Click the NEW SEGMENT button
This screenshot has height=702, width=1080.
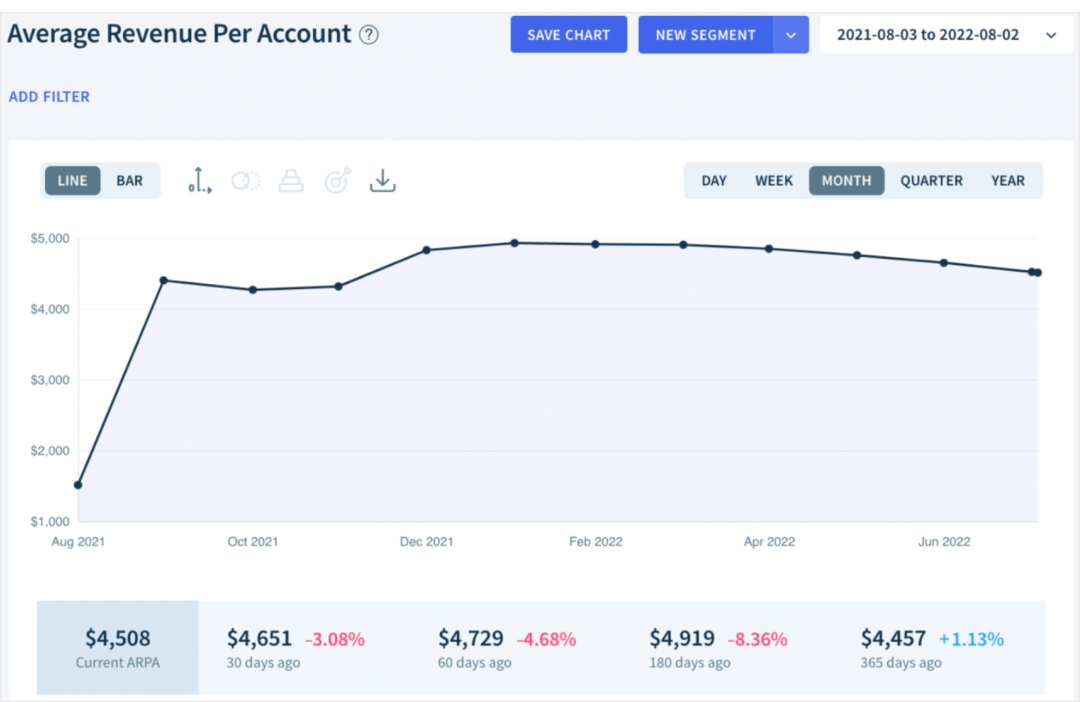click(x=705, y=35)
